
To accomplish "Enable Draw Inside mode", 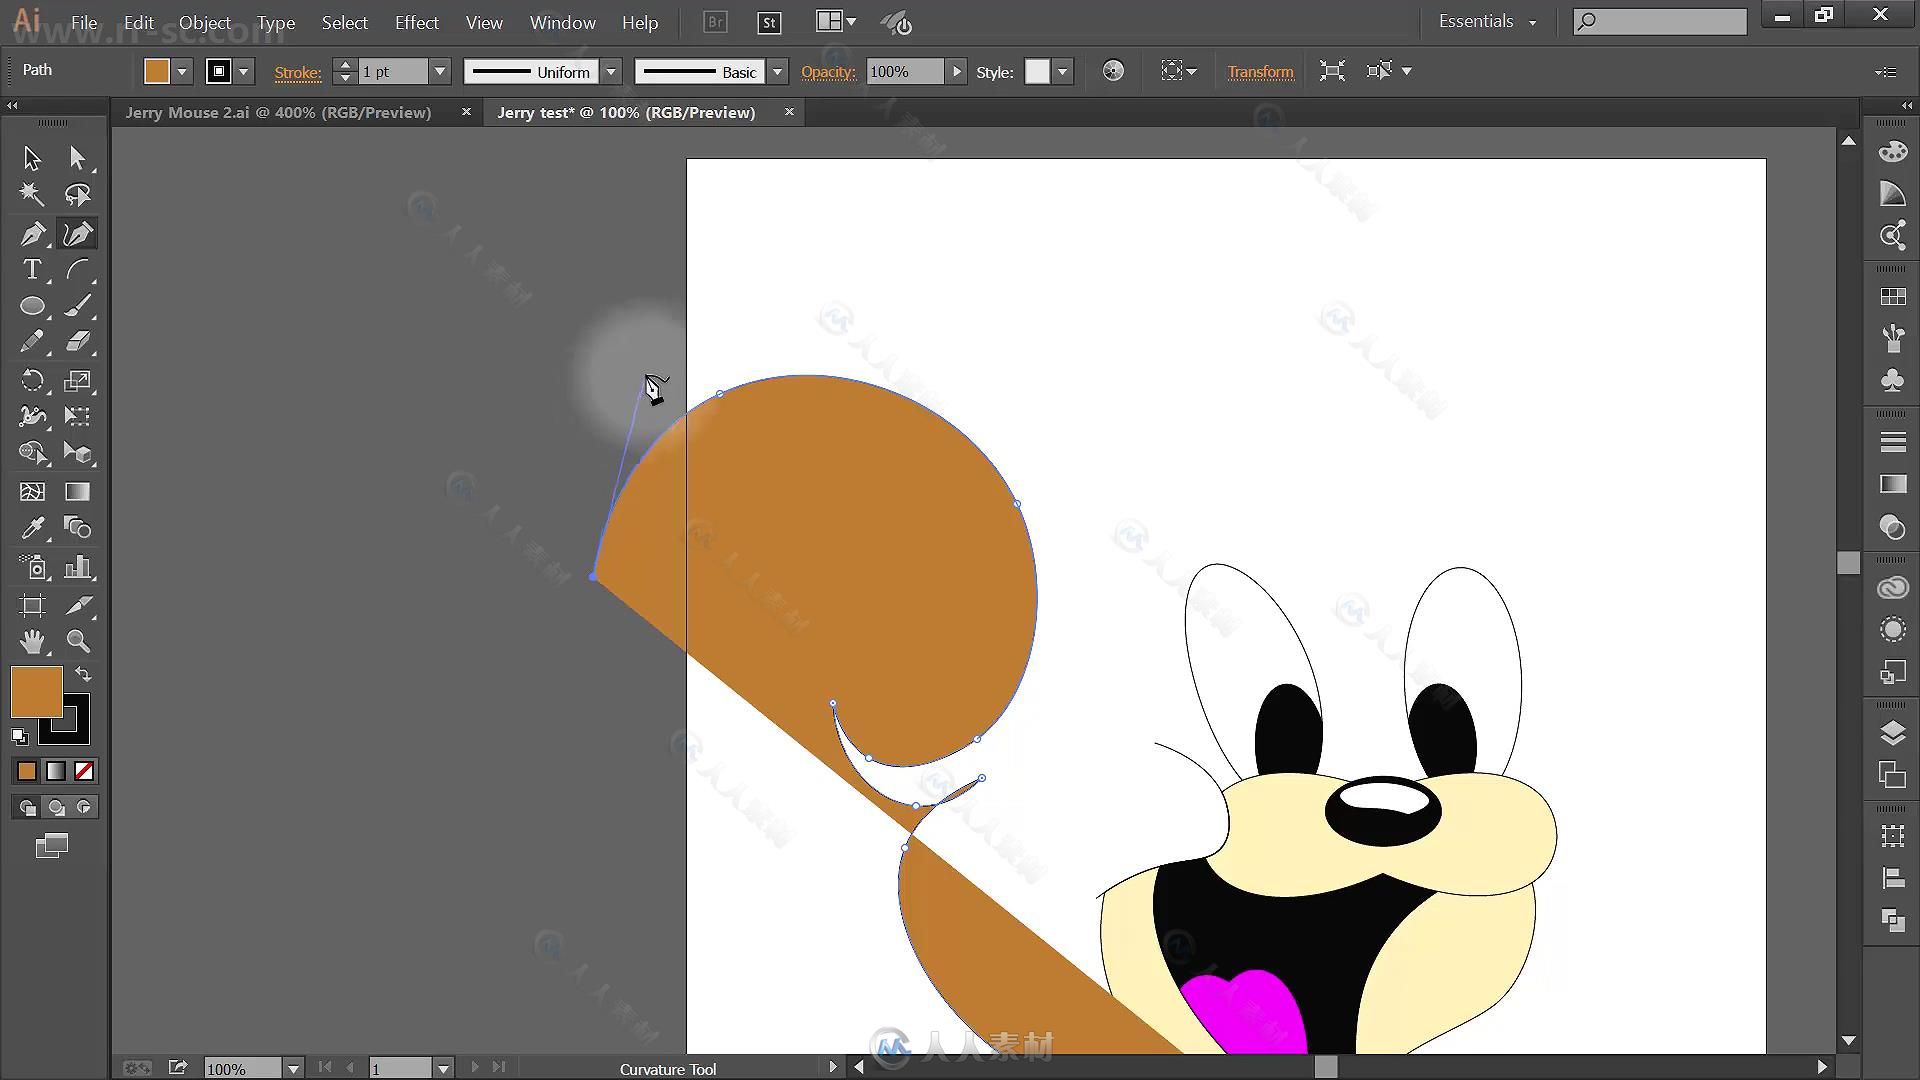I will pyautogui.click(x=85, y=808).
